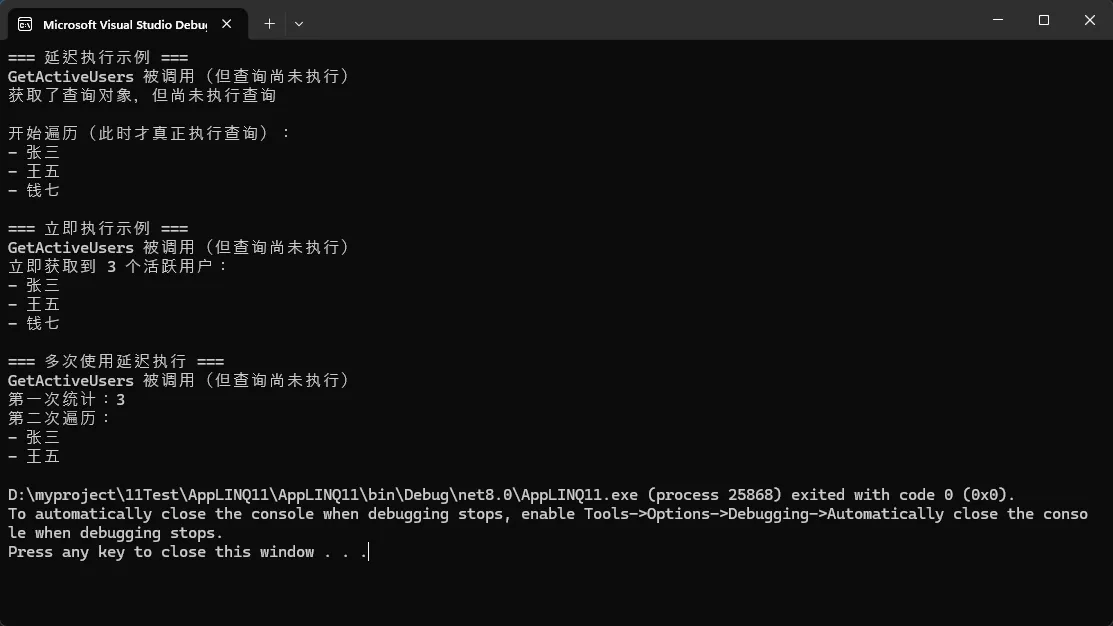Expand the new tab profile dropdown chevron
This screenshot has height=626, width=1113.
pyautogui.click(x=299, y=23)
